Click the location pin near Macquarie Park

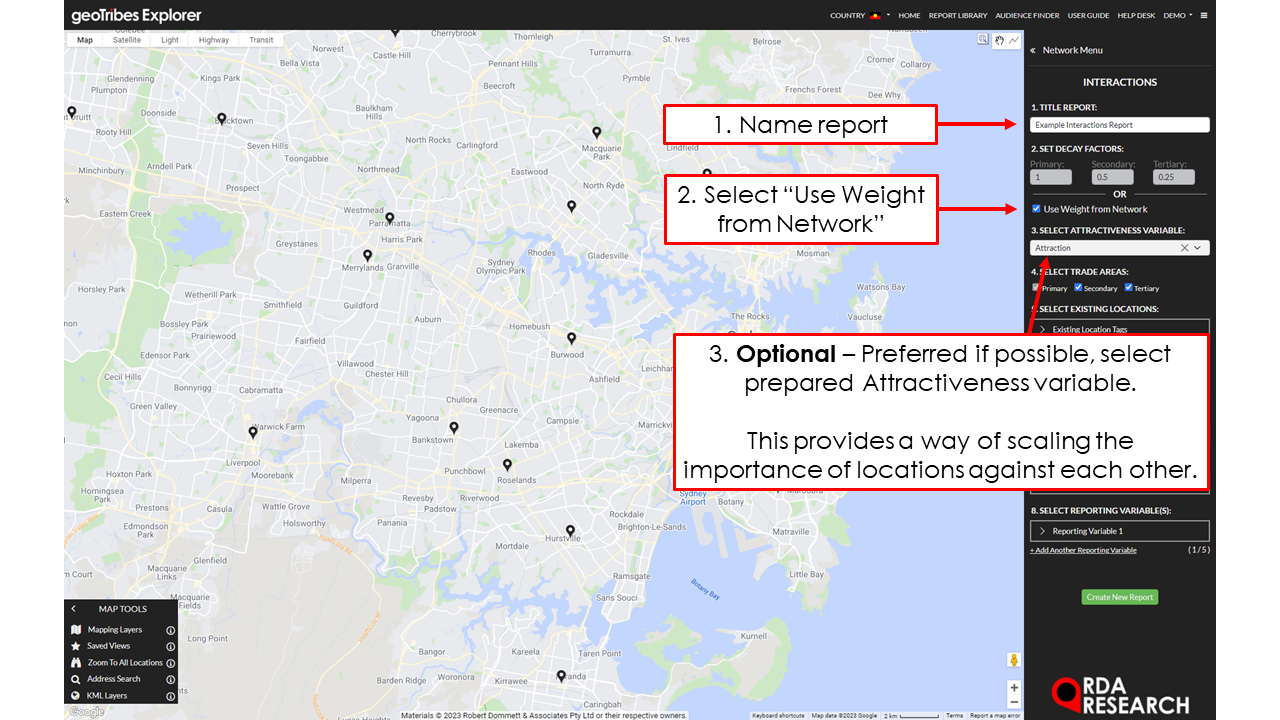pyautogui.click(x=596, y=132)
